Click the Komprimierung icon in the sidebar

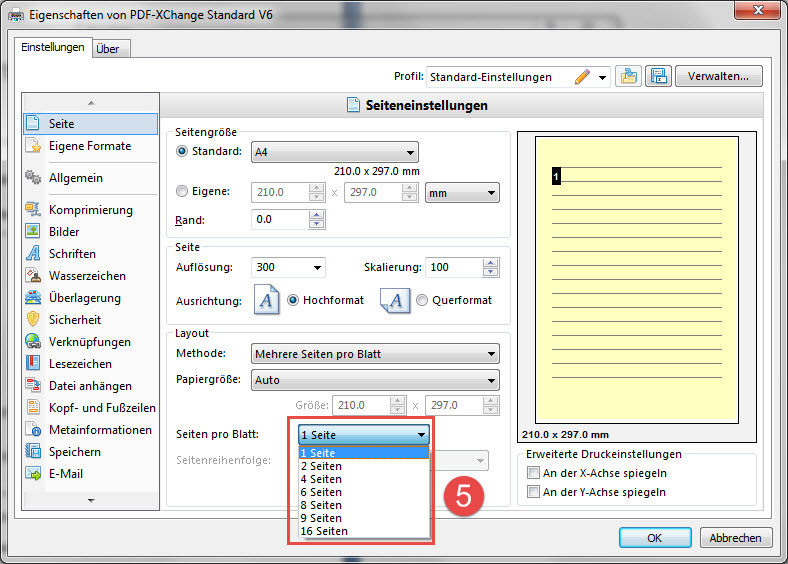click(33, 210)
